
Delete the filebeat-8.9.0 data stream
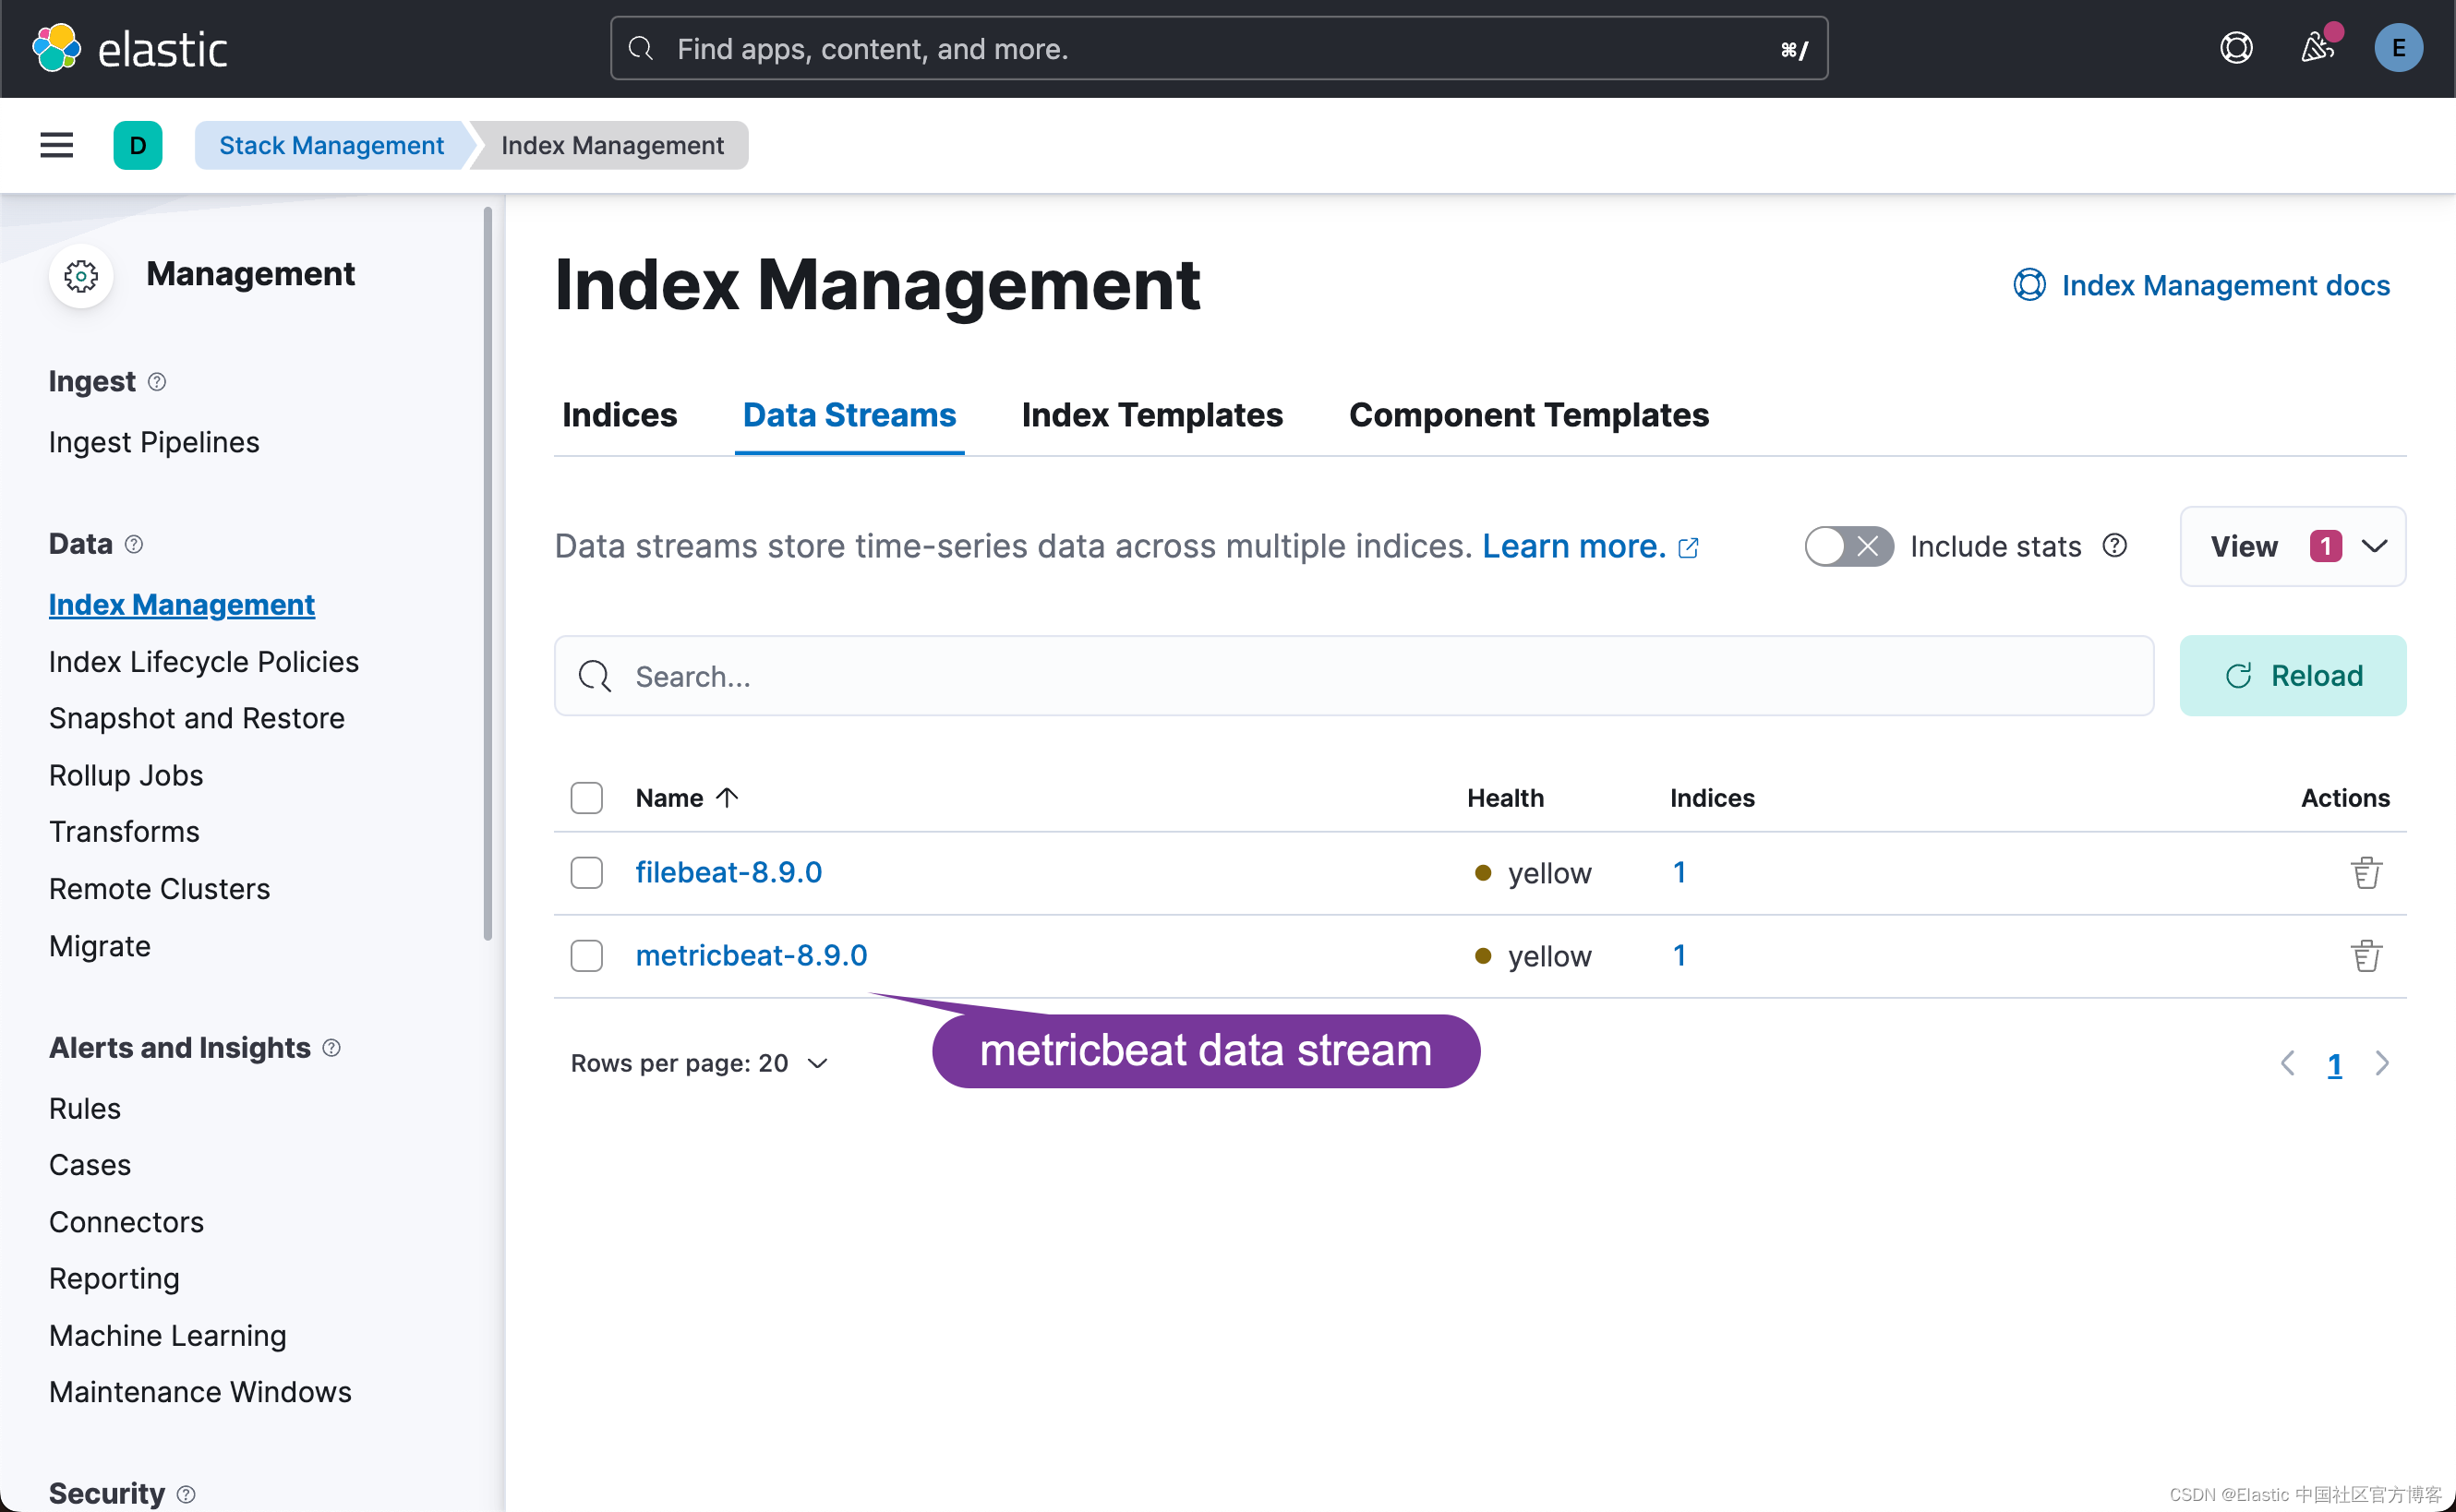pos(2365,873)
